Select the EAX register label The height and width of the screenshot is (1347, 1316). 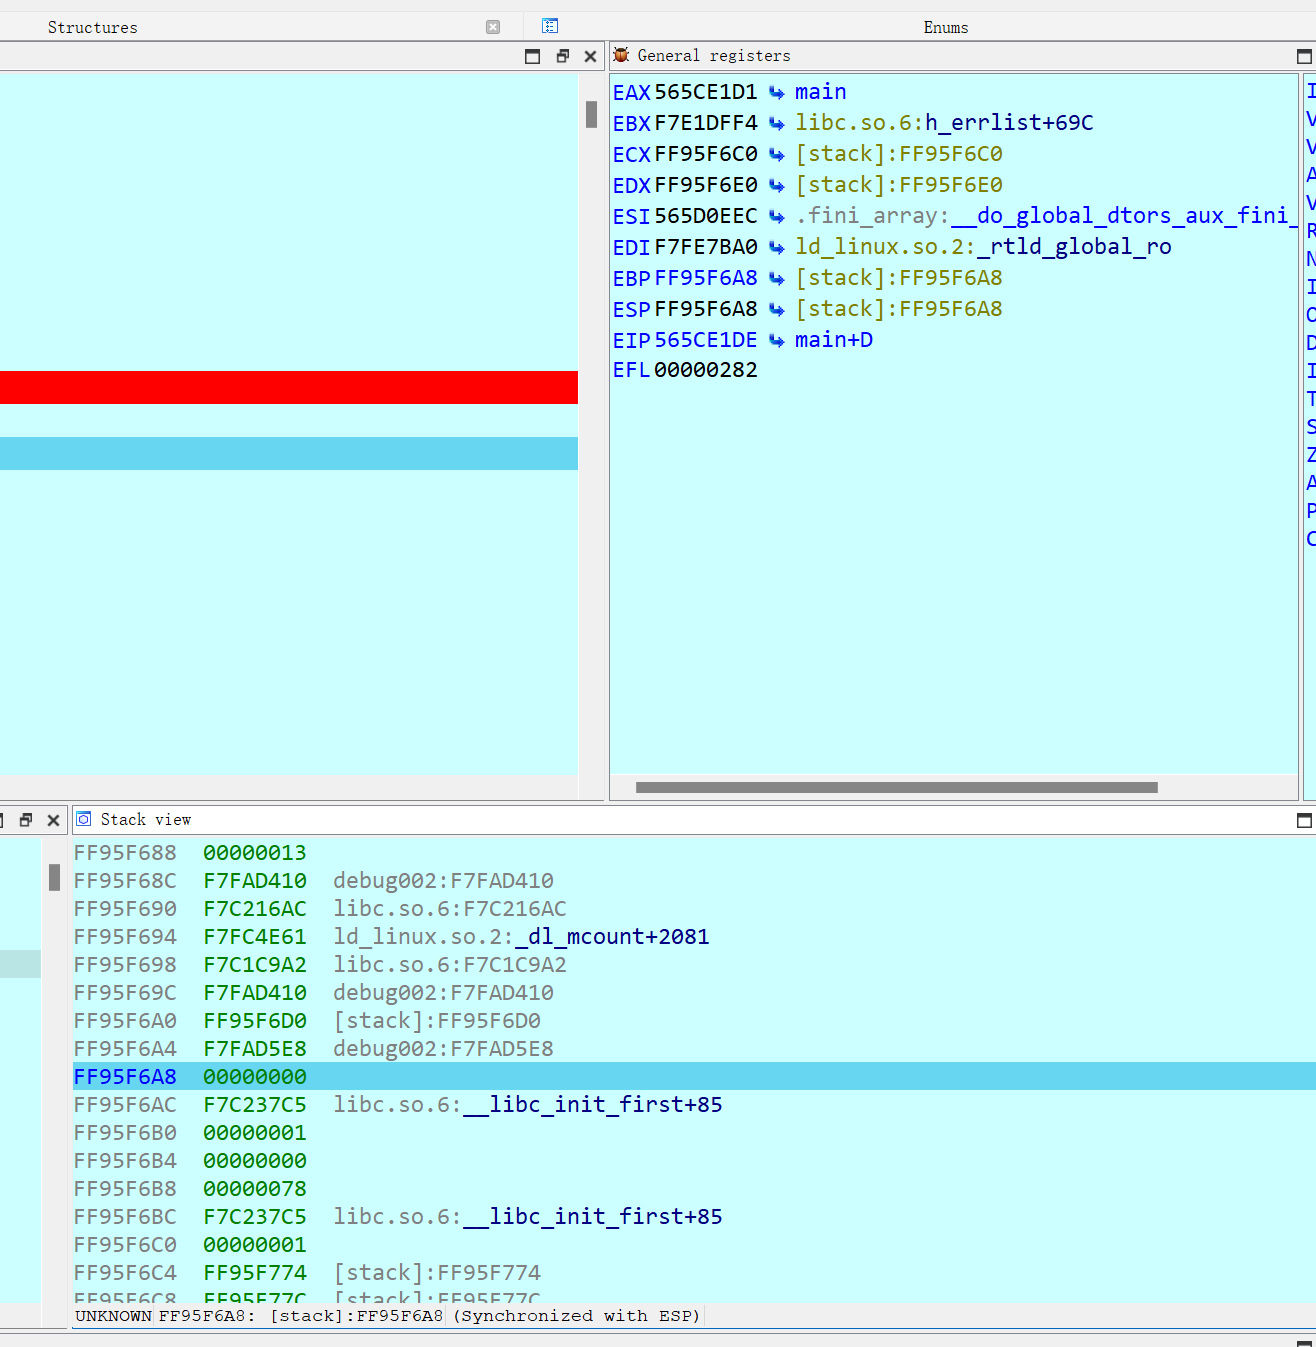(632, 92)
